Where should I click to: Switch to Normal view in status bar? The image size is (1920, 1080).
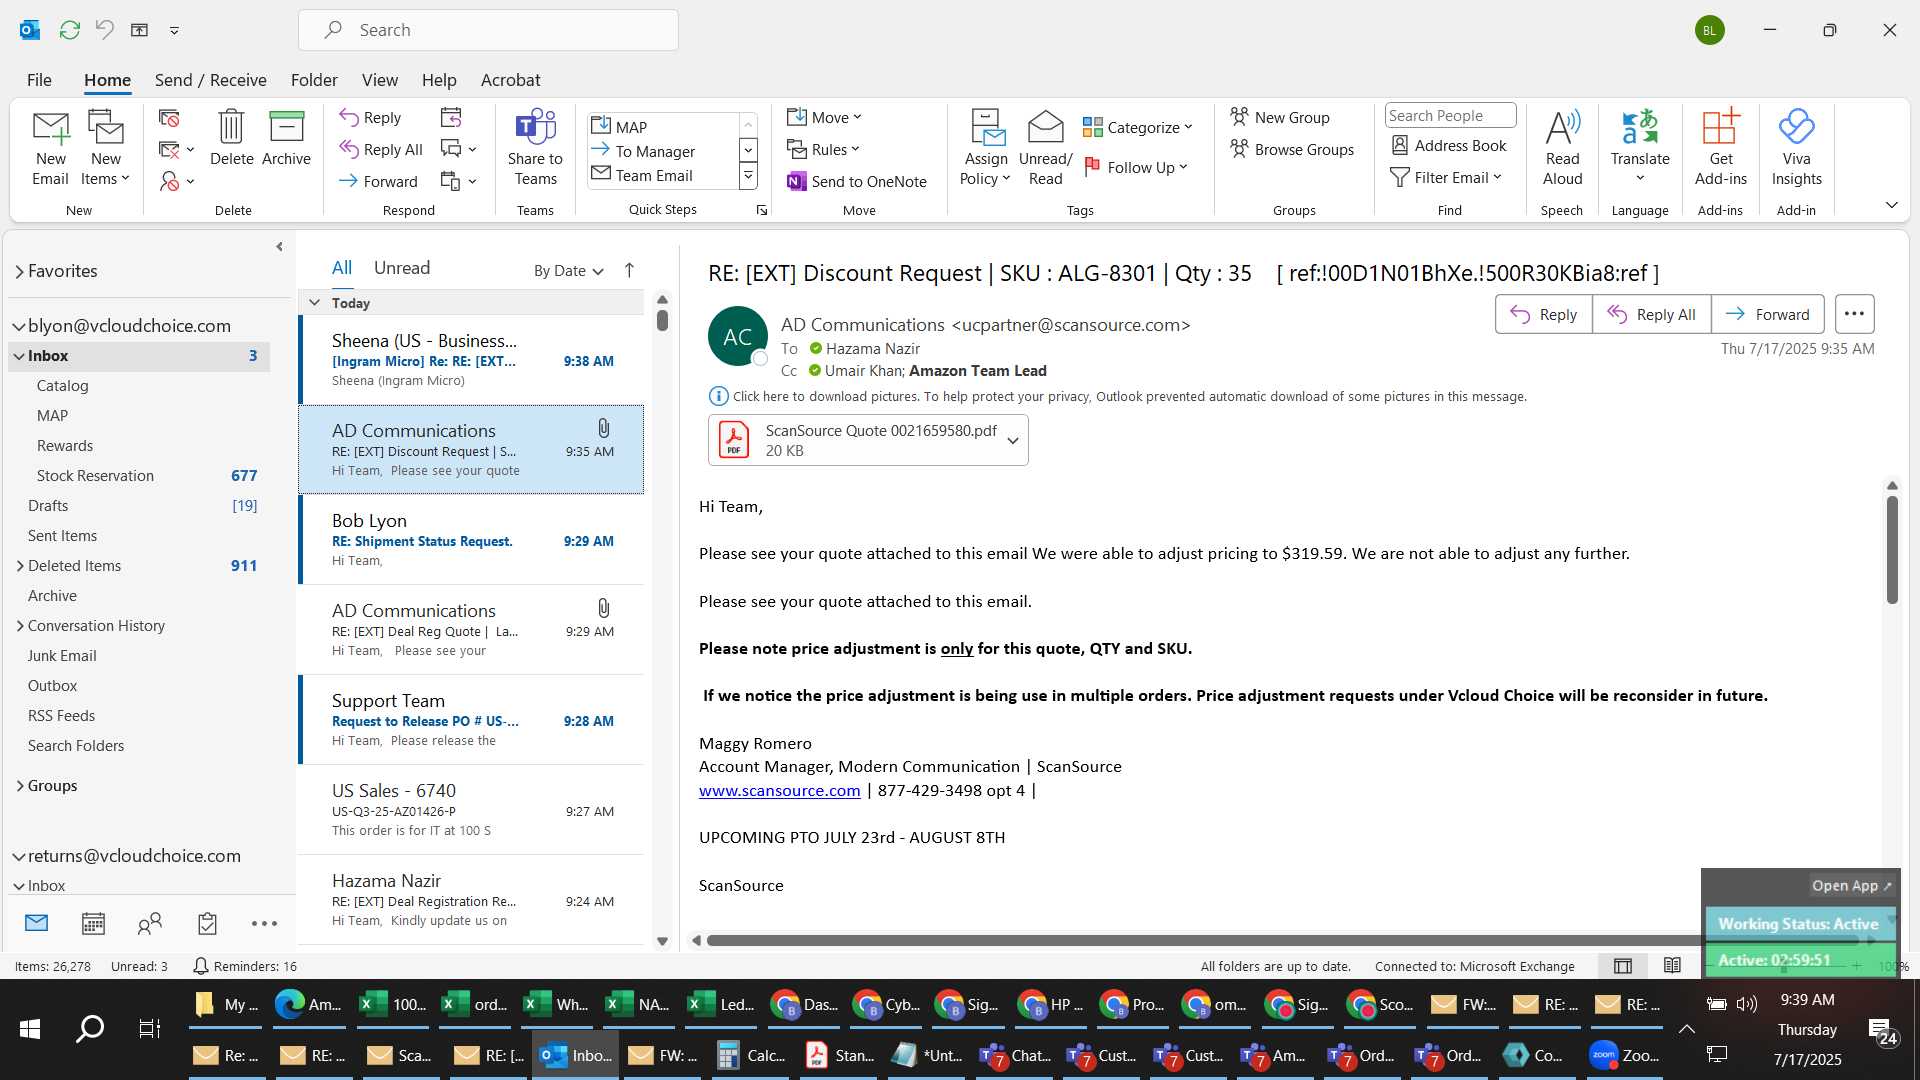point(1623,966)
